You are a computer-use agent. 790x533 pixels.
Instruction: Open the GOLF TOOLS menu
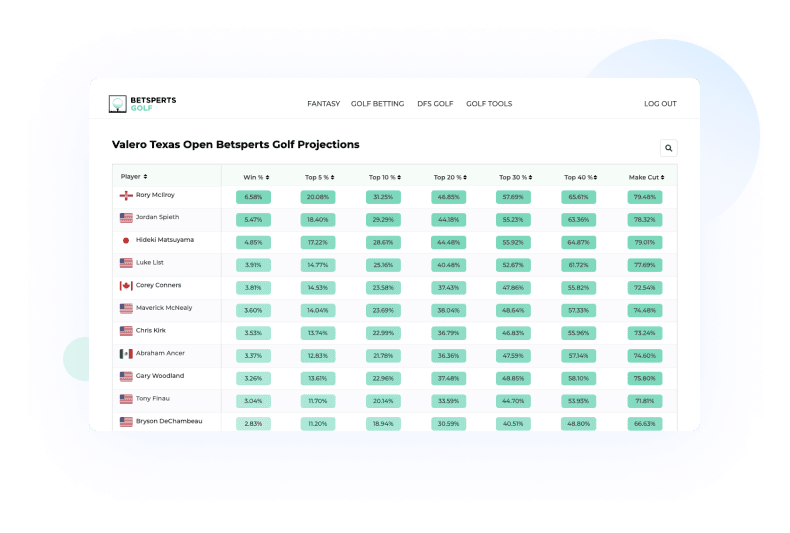click(x=489, y=104)
